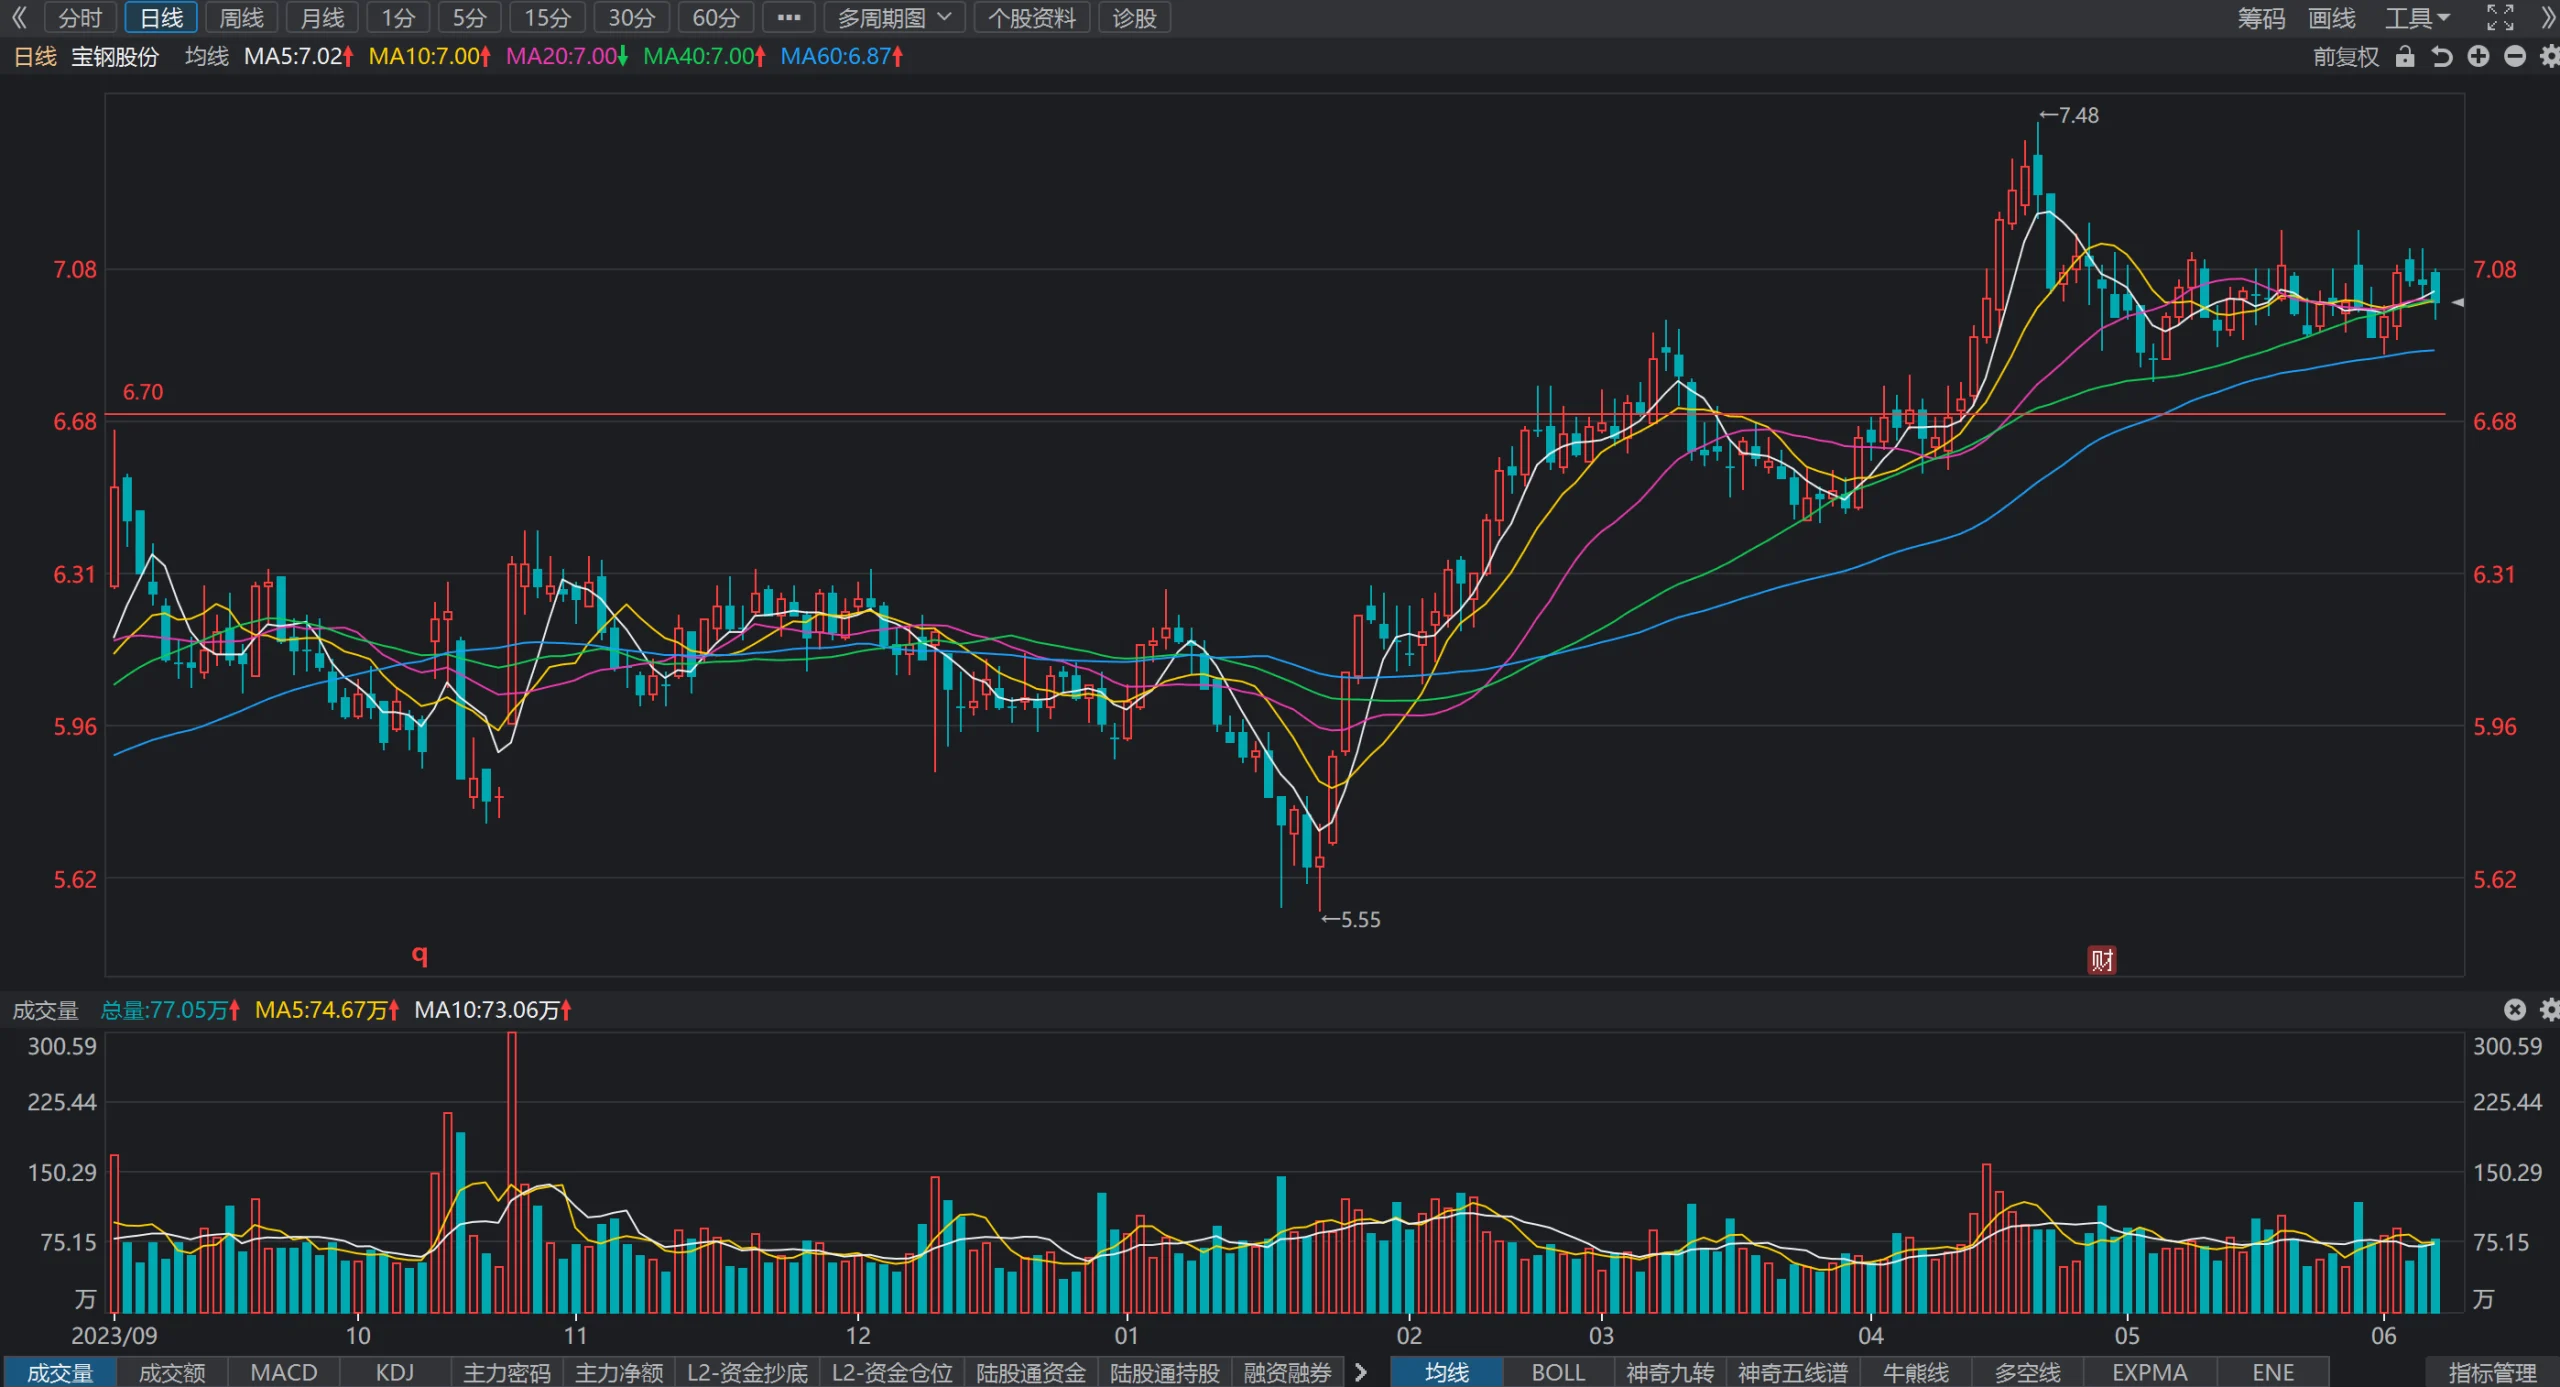This screenshot has height=1387, width=2560.
Task: Switch to 1分 one-minute chart
Action: (x=398, y=18)
